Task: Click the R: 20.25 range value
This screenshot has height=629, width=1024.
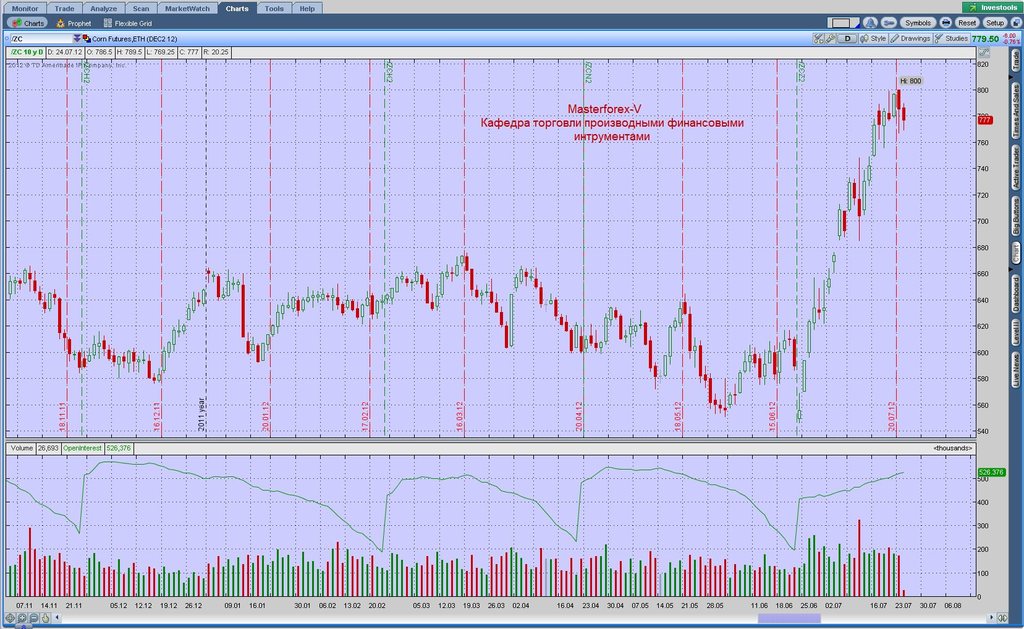Action: coord(216,52)
